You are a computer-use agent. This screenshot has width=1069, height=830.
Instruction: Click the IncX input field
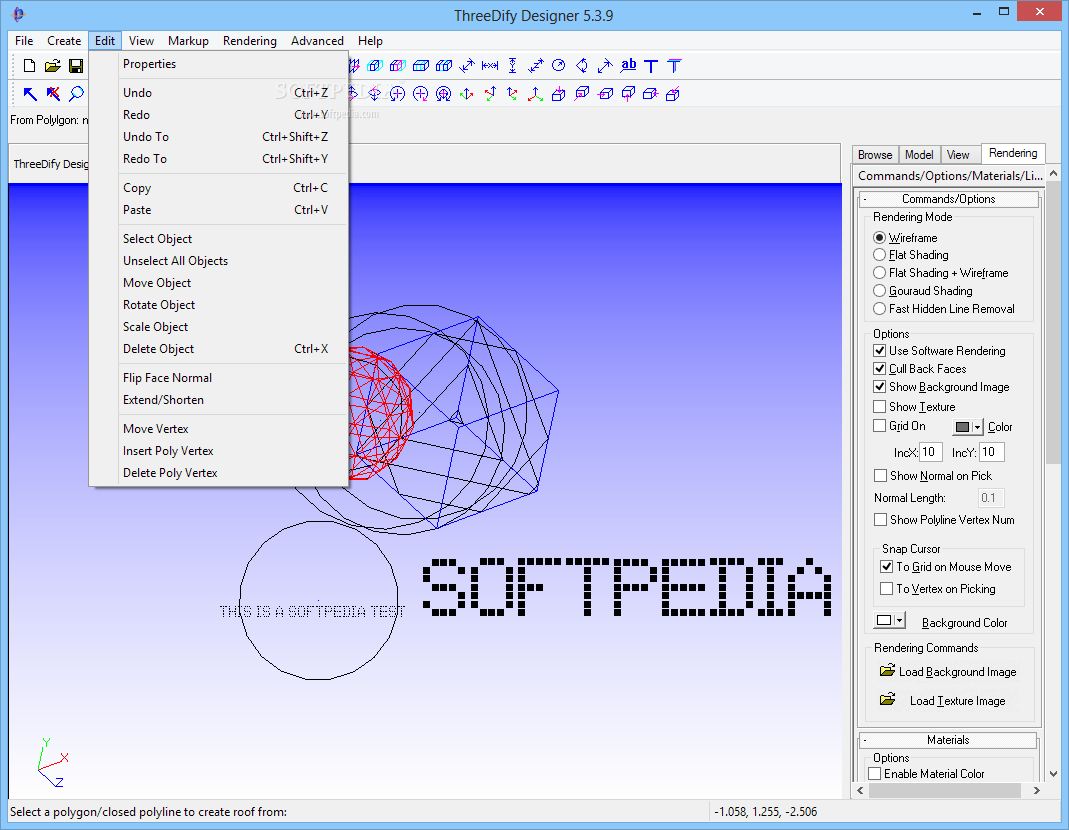pyautogui.click(x=931, y=451)
